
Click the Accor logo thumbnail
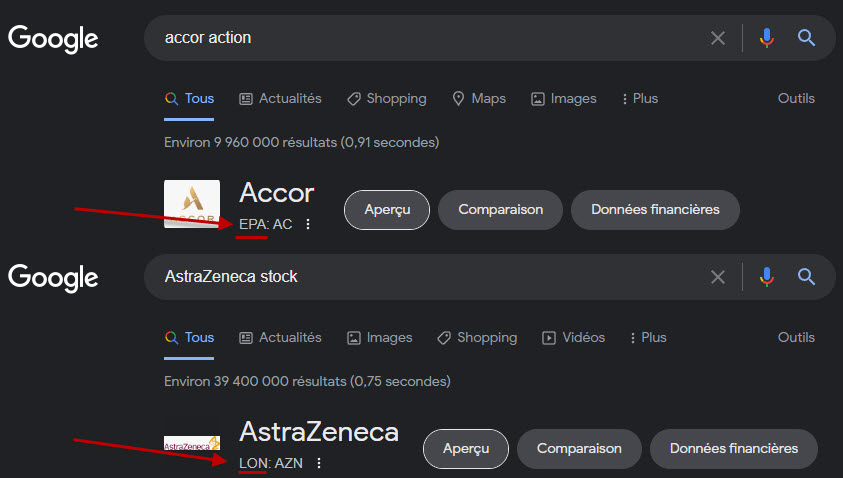(x=192, y=204)
